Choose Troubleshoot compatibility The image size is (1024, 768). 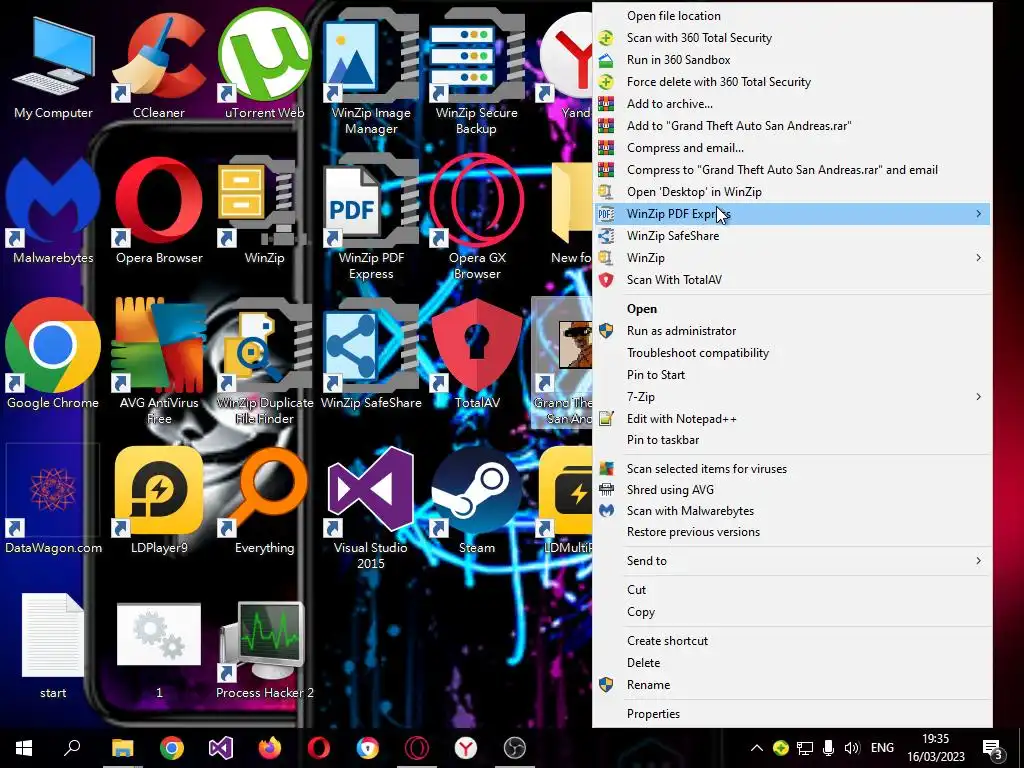(792, 353)
